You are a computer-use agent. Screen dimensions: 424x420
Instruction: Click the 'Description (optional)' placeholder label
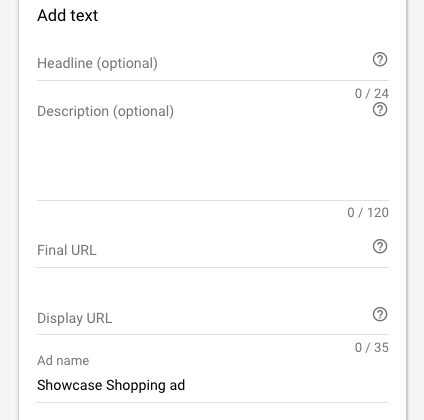point(105,111)
